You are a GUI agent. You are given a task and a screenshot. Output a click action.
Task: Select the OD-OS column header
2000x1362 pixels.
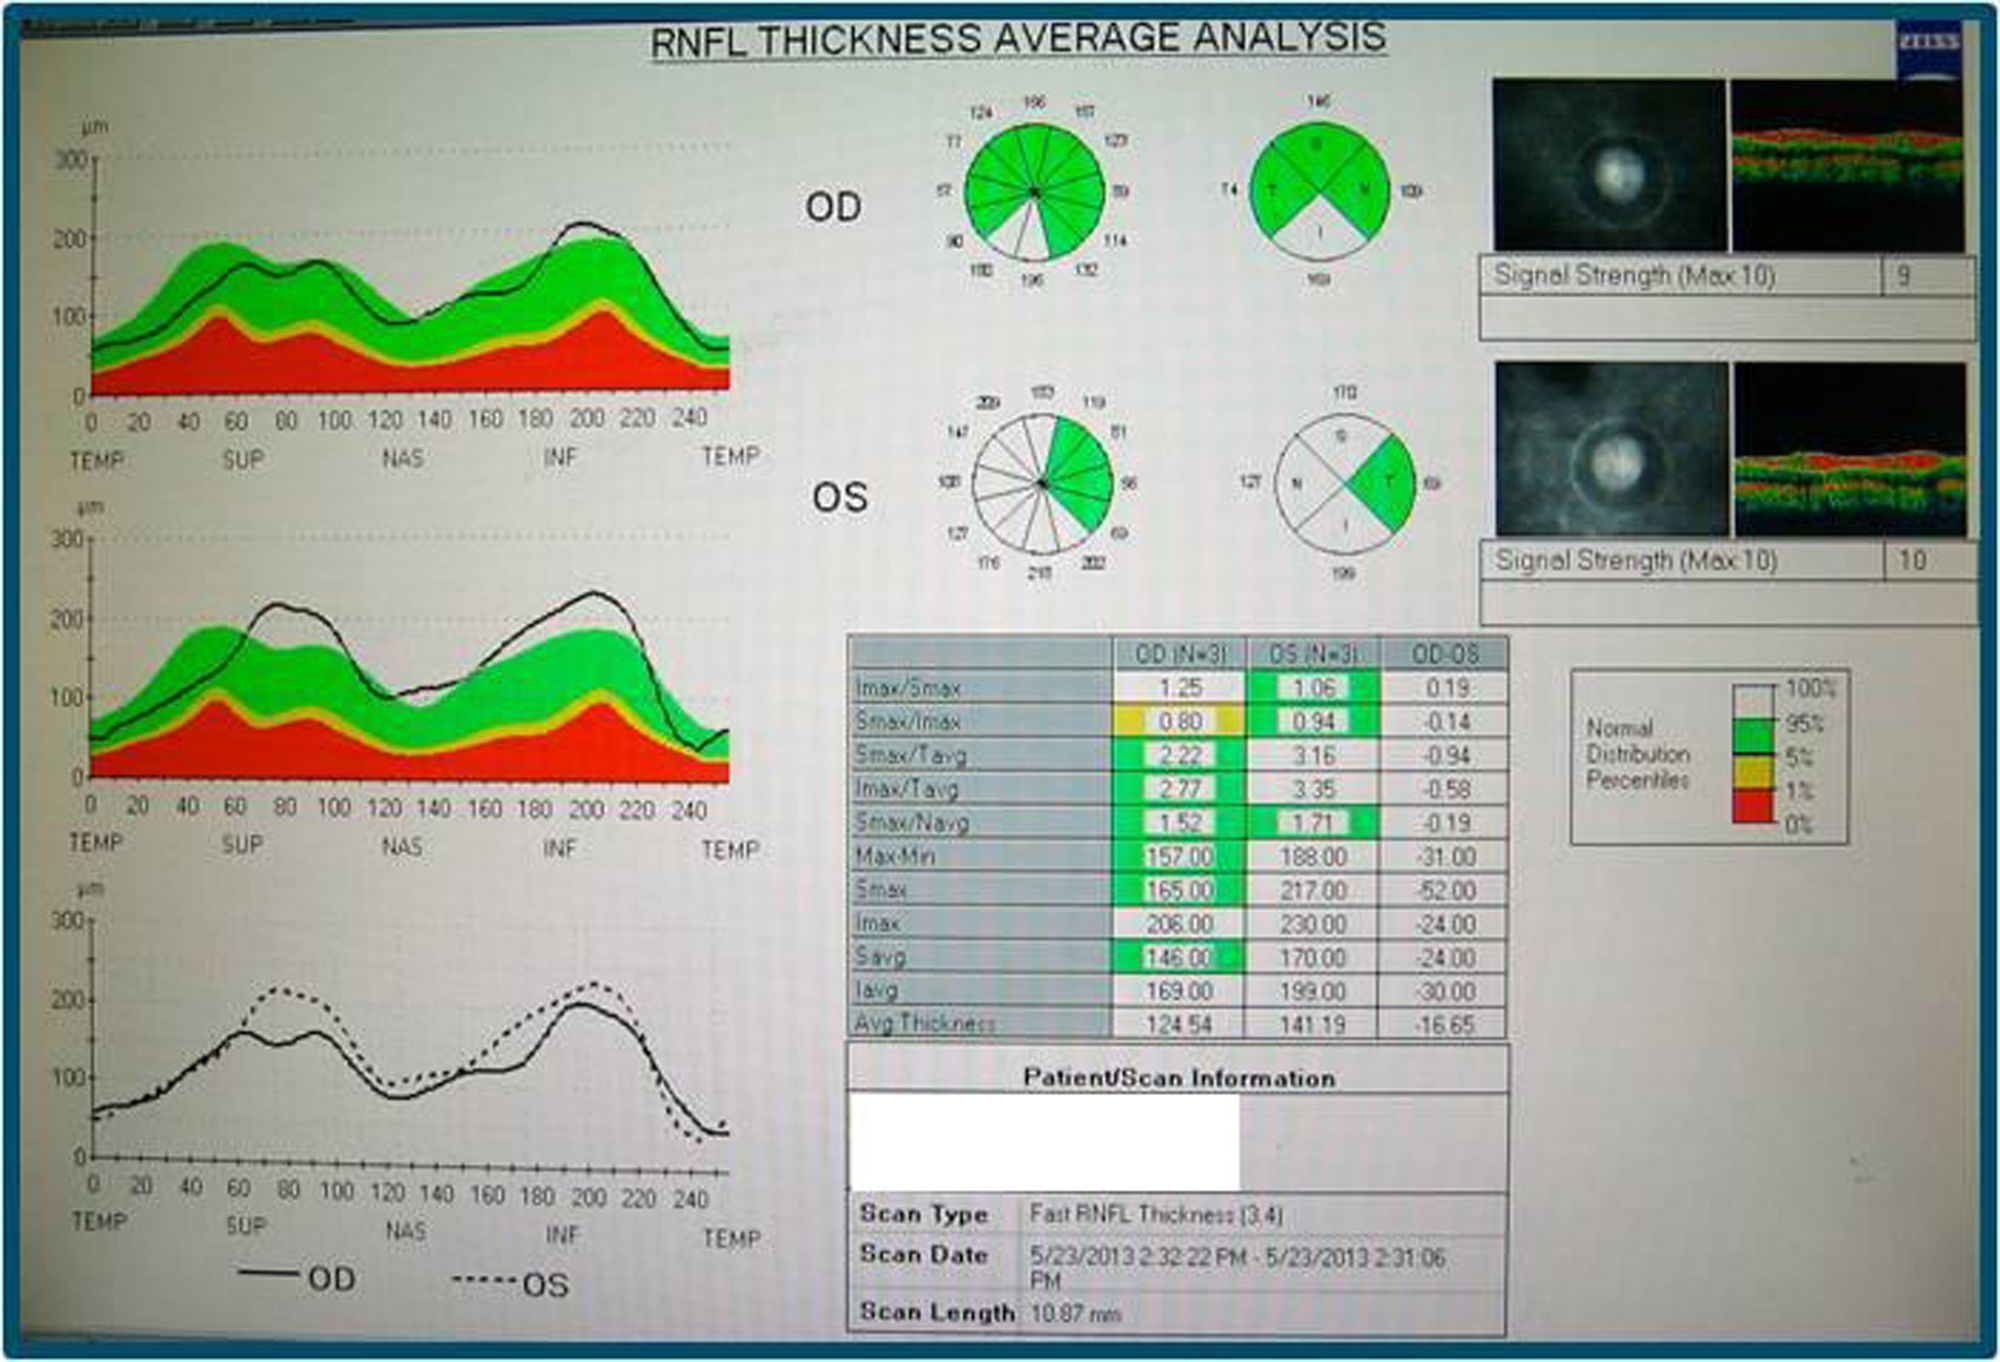click(1445, 654)
